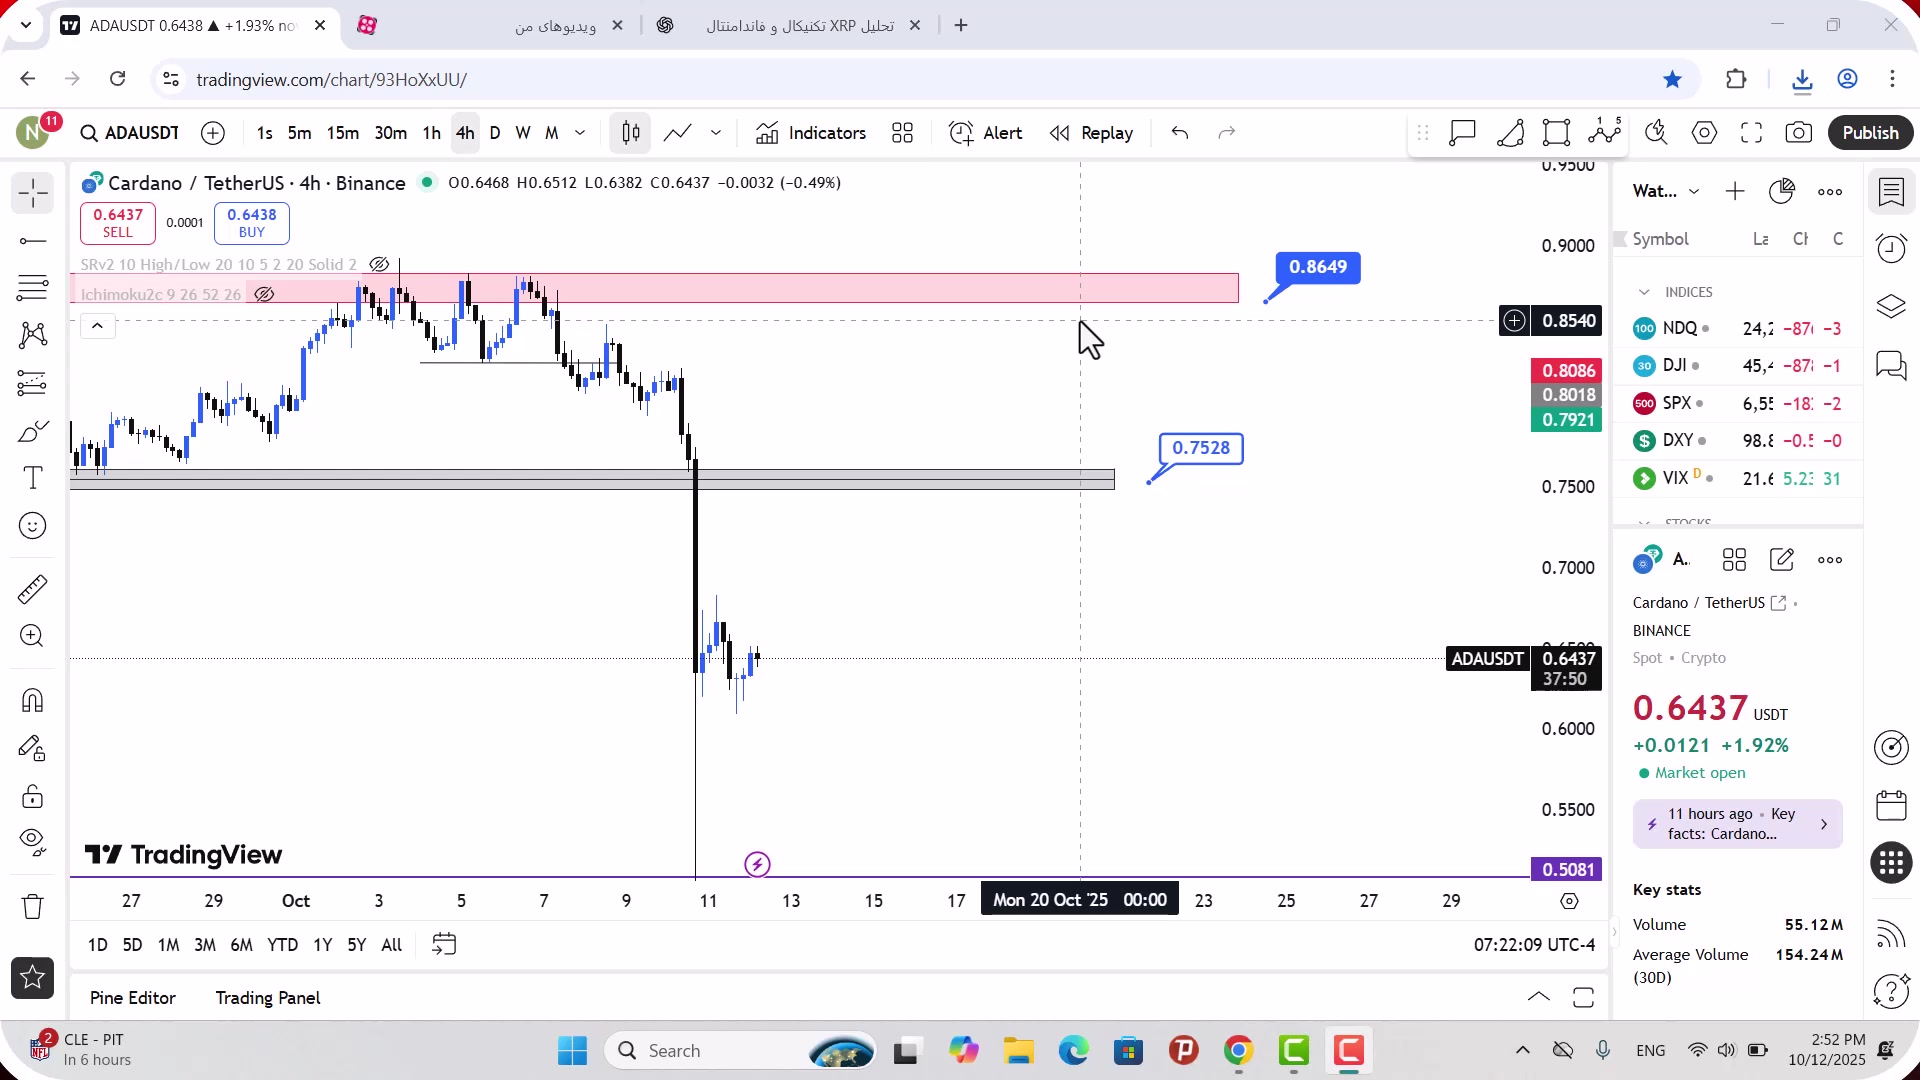Open the Indicators dialog
This screenshot has width=1920, height=1080.
[x=811, y=133]
